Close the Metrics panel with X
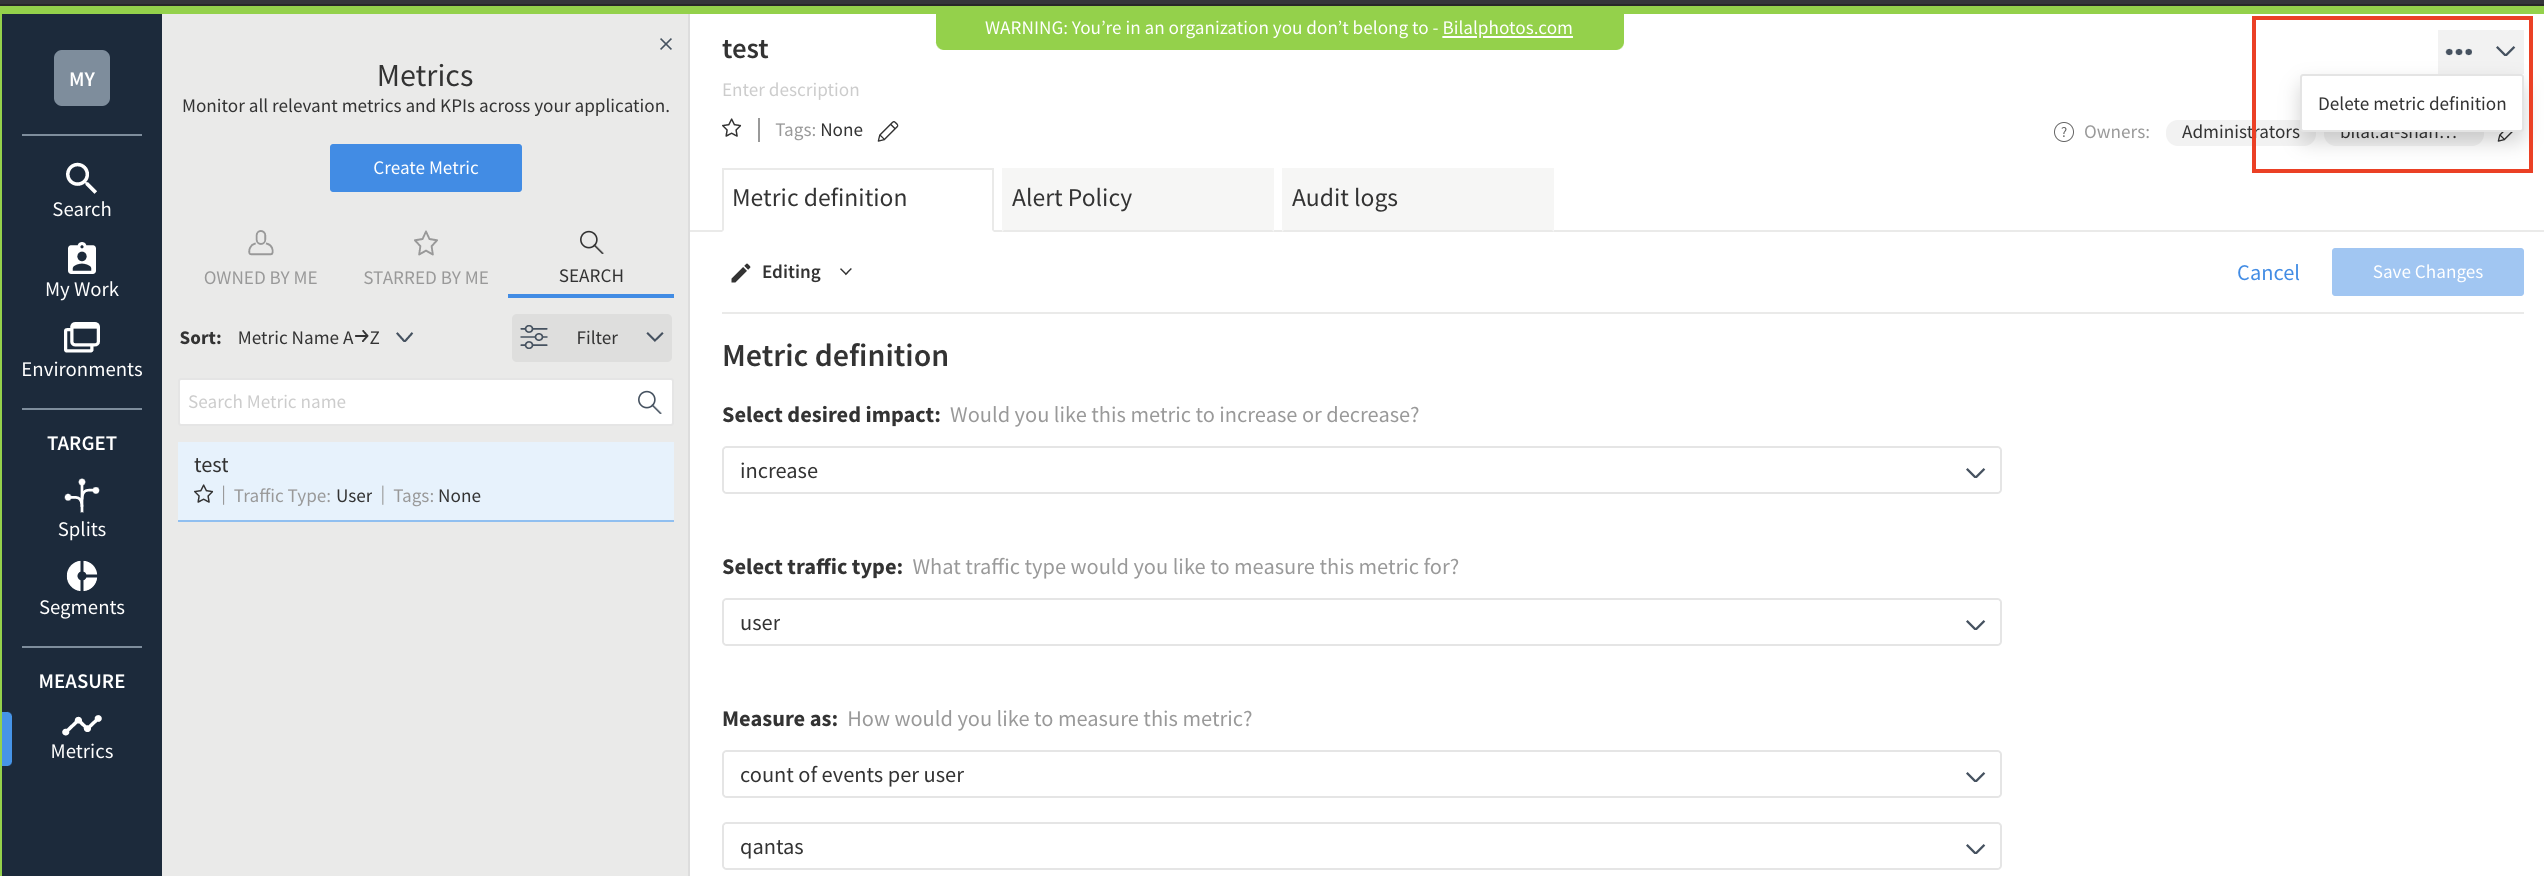 tap(666, 44)
